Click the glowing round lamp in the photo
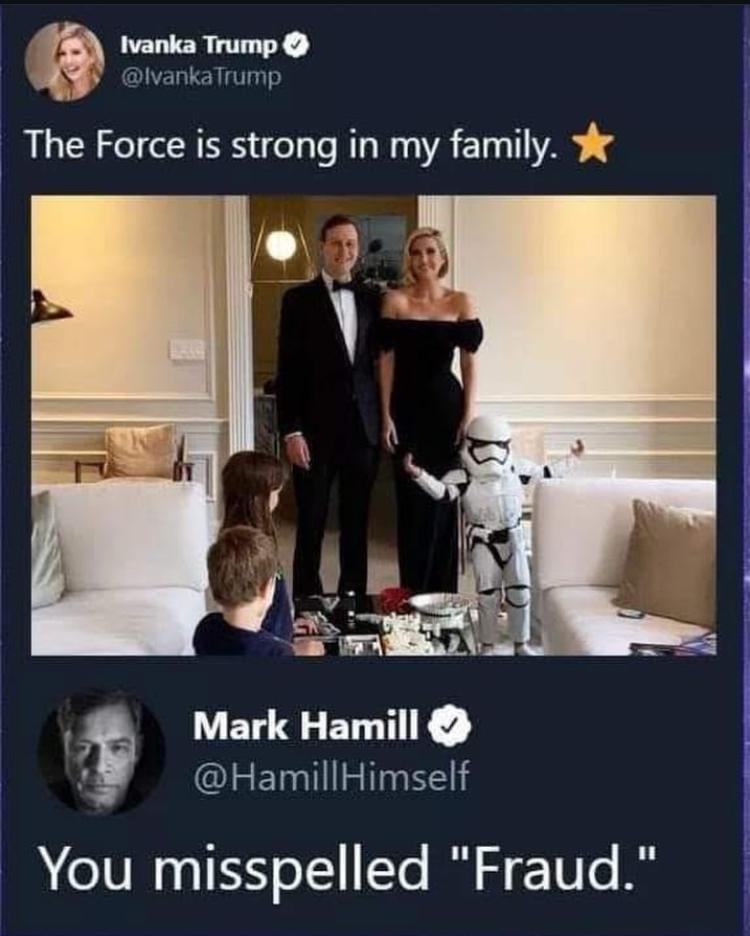 coord(281,245)
